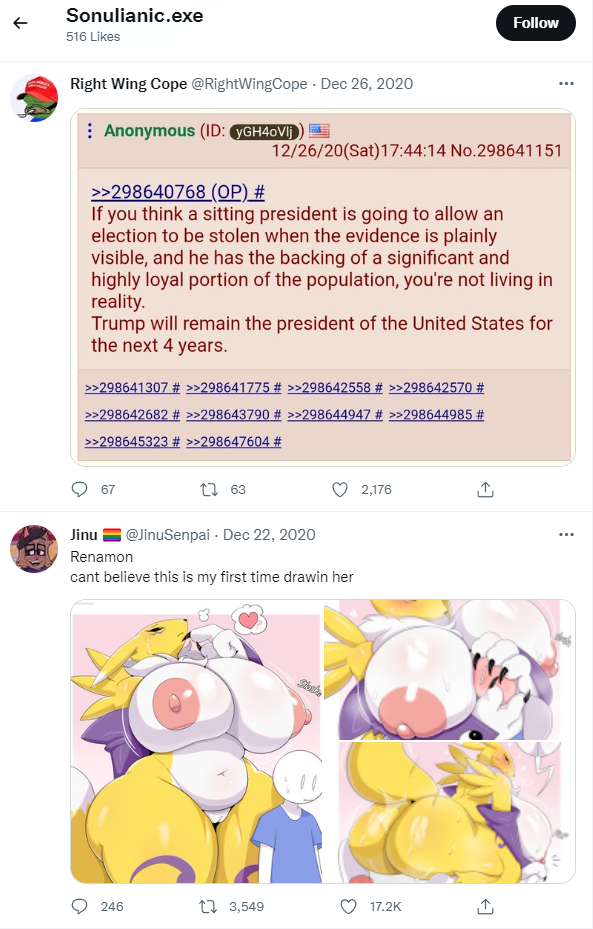This screenshot has height=929, width=593.
Task: Go back using the left arrow
Action: 21,23
